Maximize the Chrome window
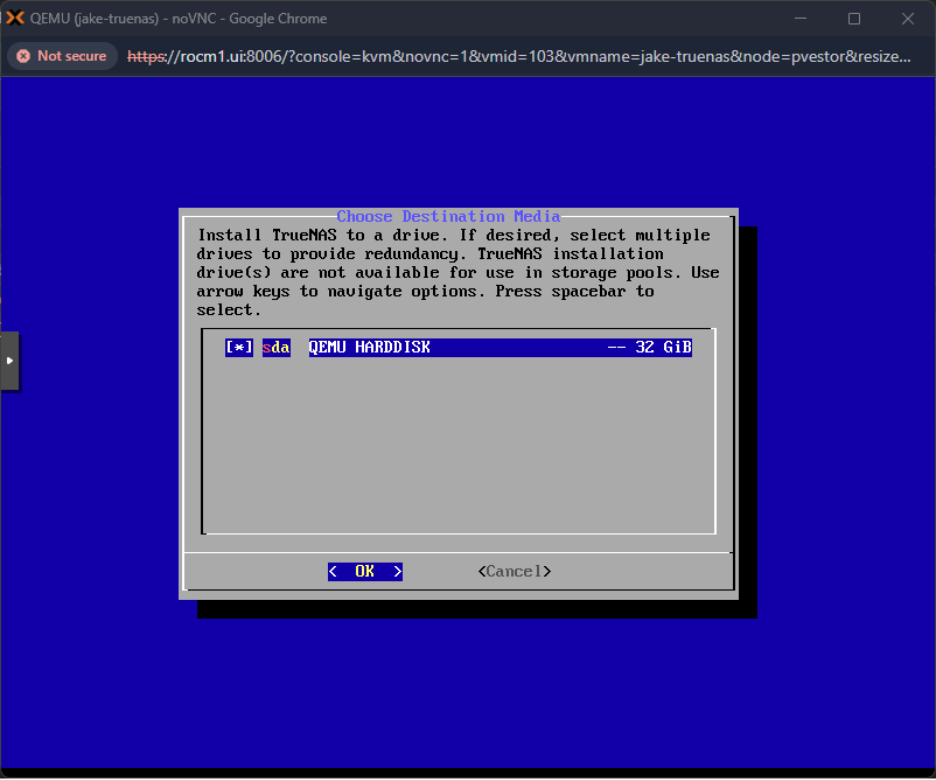This screenshot has height=780, width=936. (854, 19)
